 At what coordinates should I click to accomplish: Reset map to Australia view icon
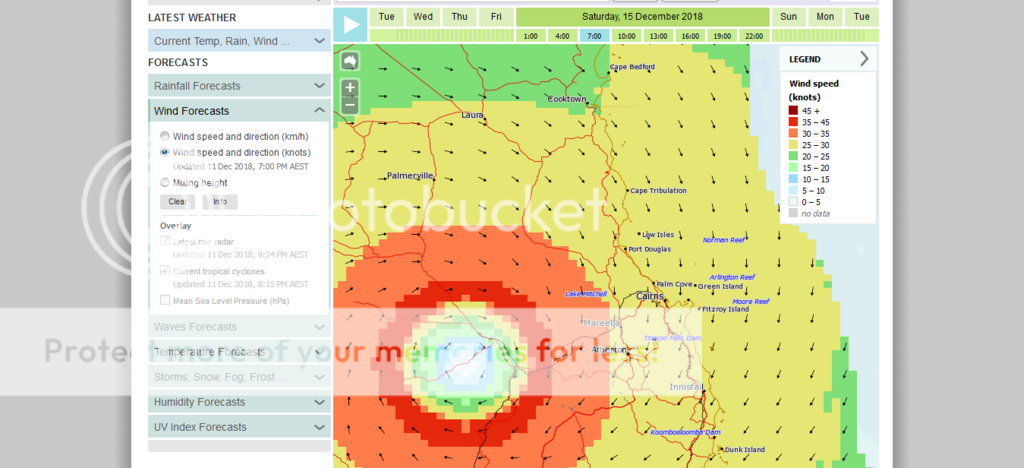[x=350, y=61]
